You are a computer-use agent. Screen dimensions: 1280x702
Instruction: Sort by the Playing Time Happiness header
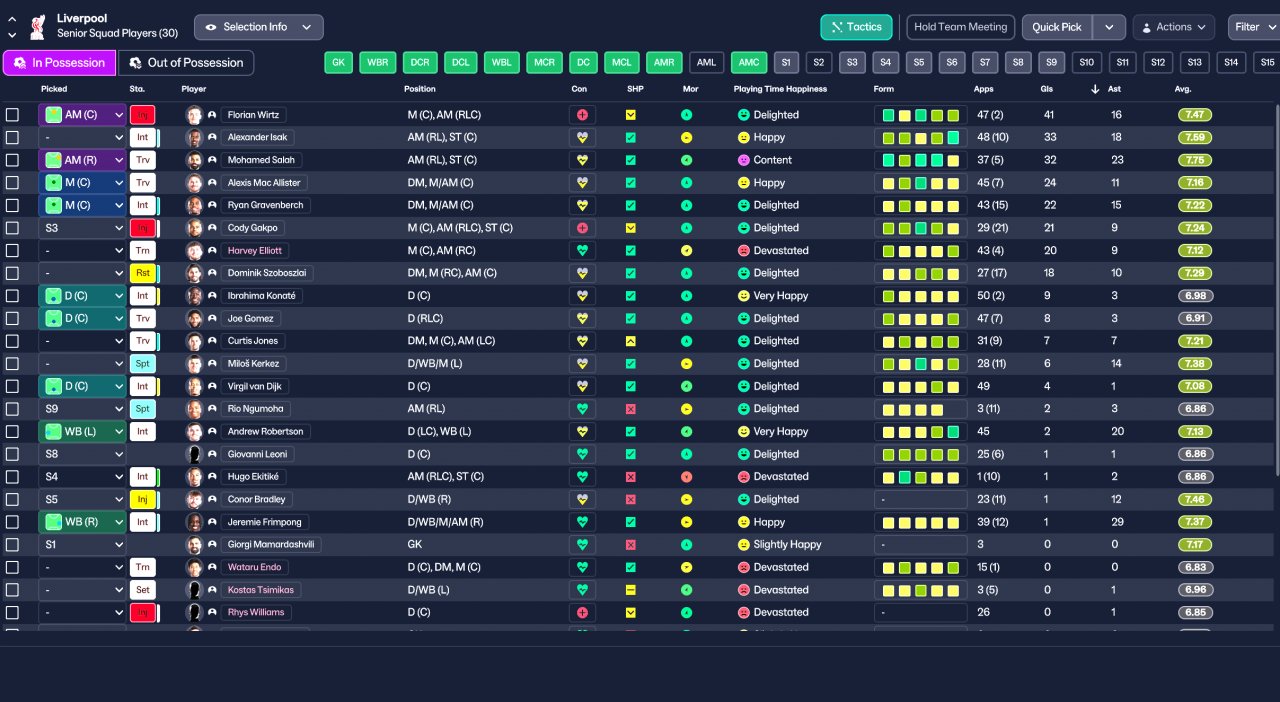[780, 89]
